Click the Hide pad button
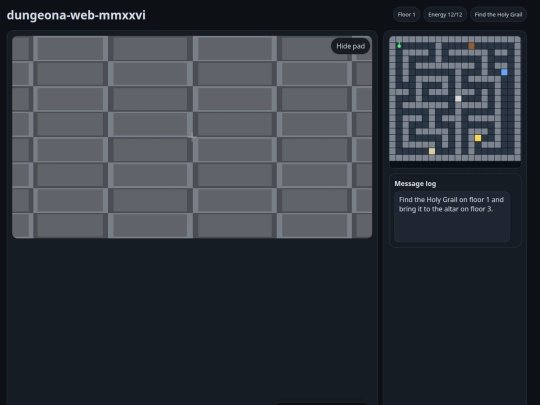 tap(350, 46)
